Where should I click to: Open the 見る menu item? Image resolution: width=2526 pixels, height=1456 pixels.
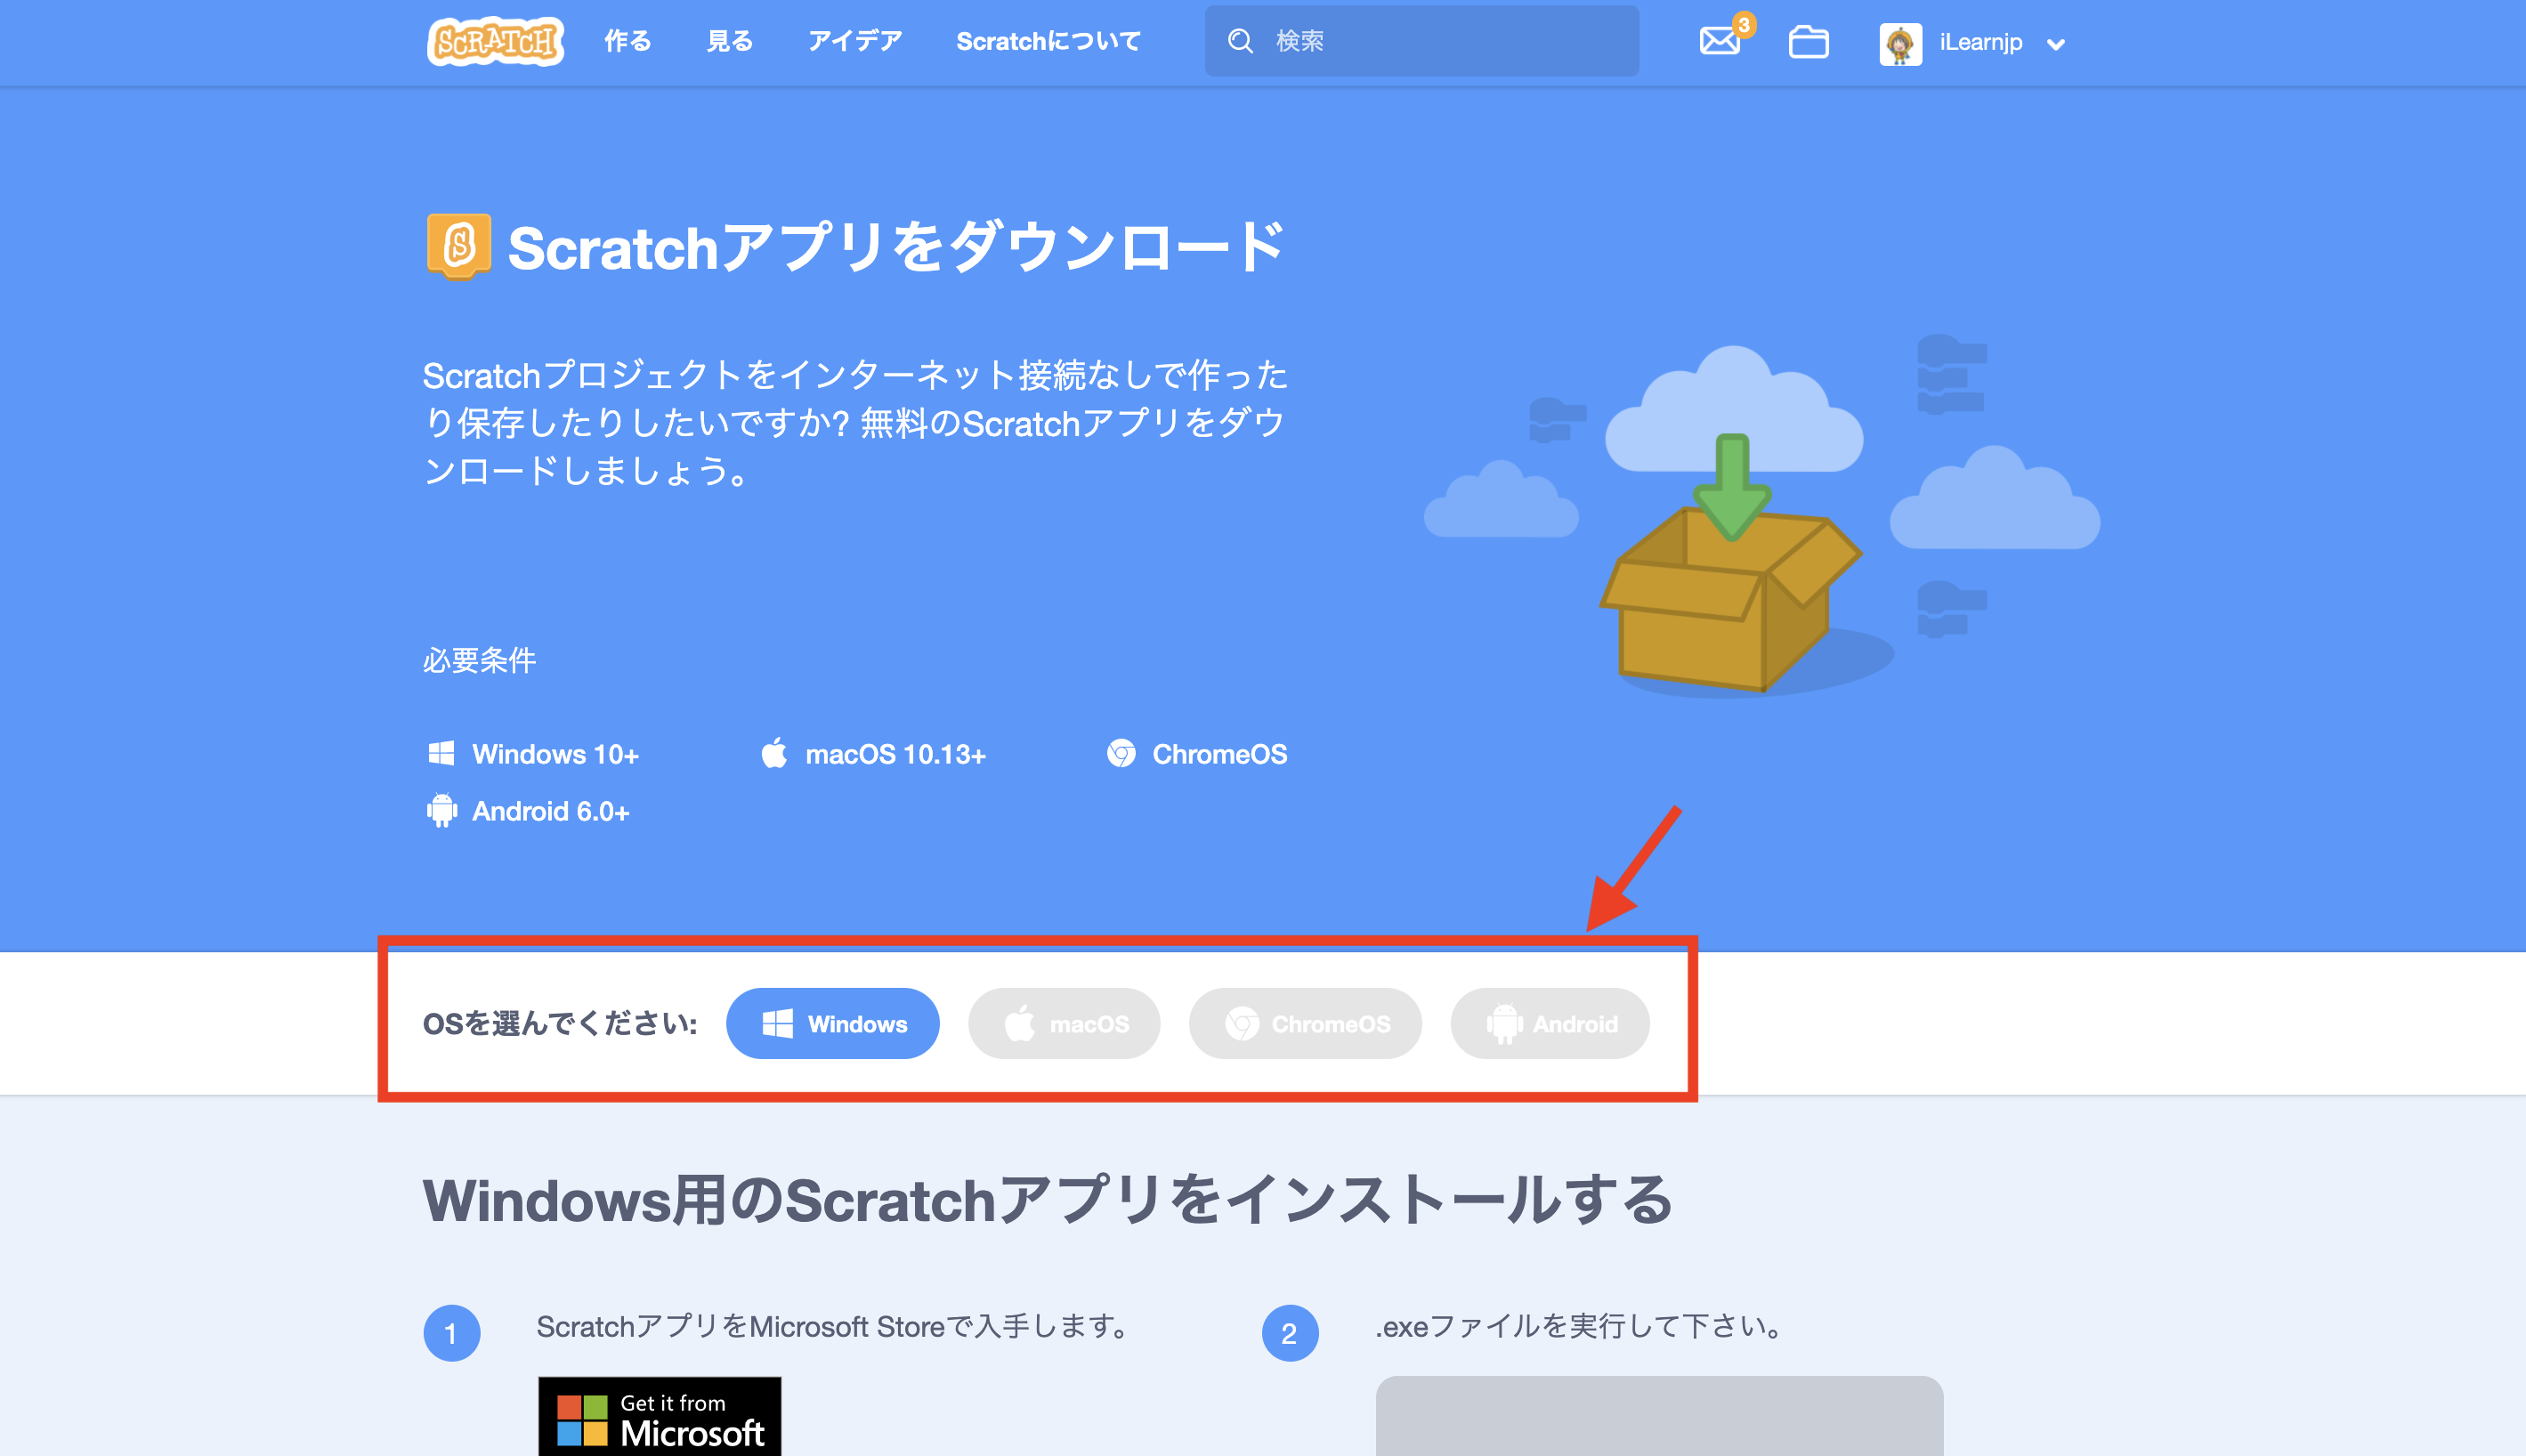pyautogui.click(x=729, y=41)
